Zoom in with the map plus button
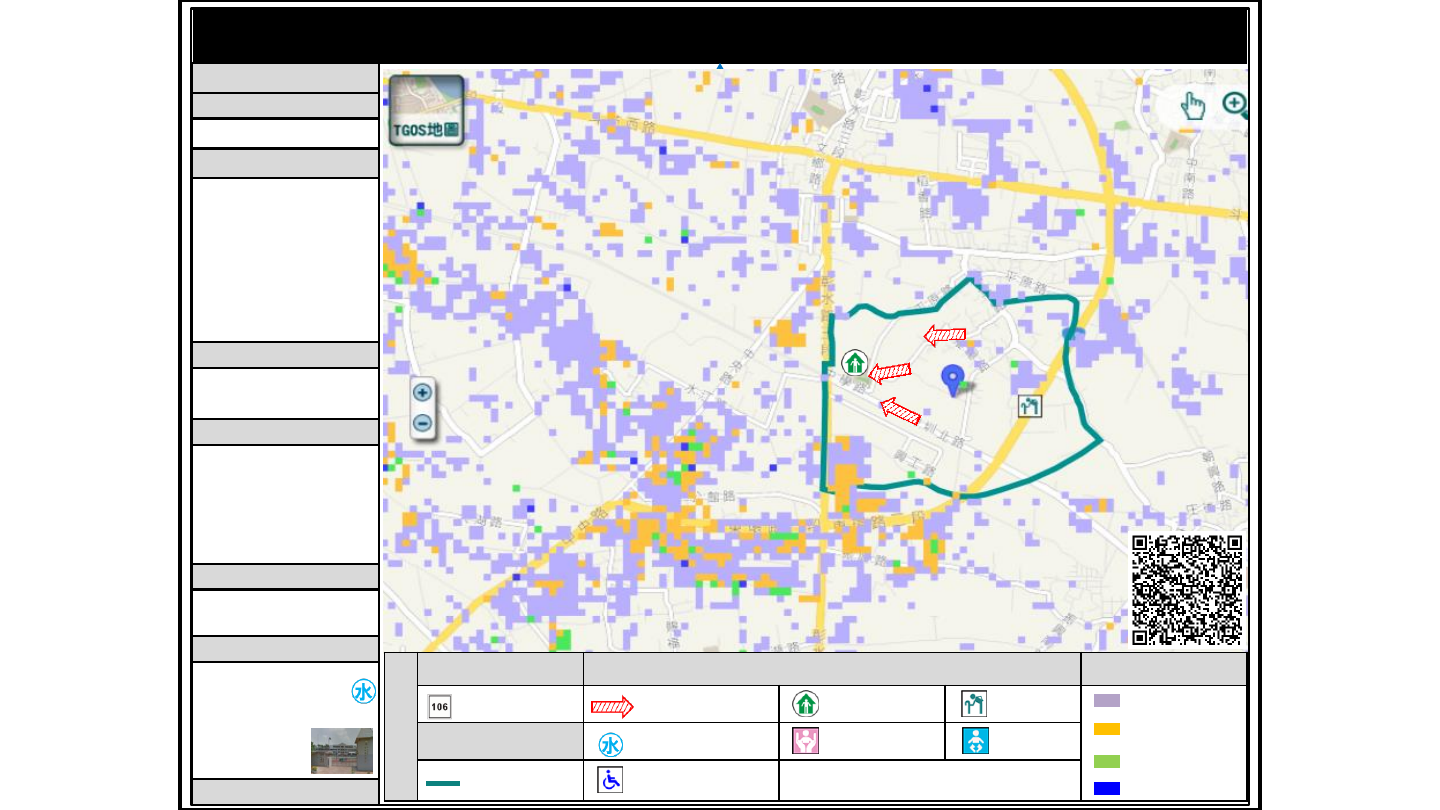The height and width of the screenshot is (810, 1440). tap(422, 393)
